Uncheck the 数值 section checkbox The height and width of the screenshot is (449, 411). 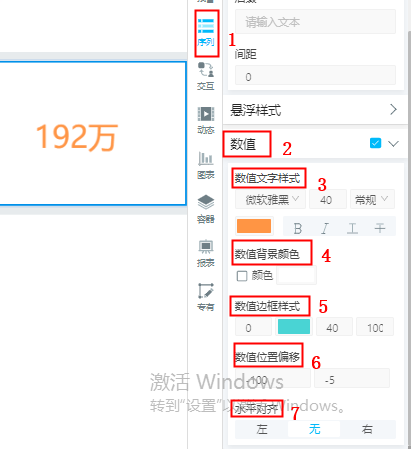375,143
